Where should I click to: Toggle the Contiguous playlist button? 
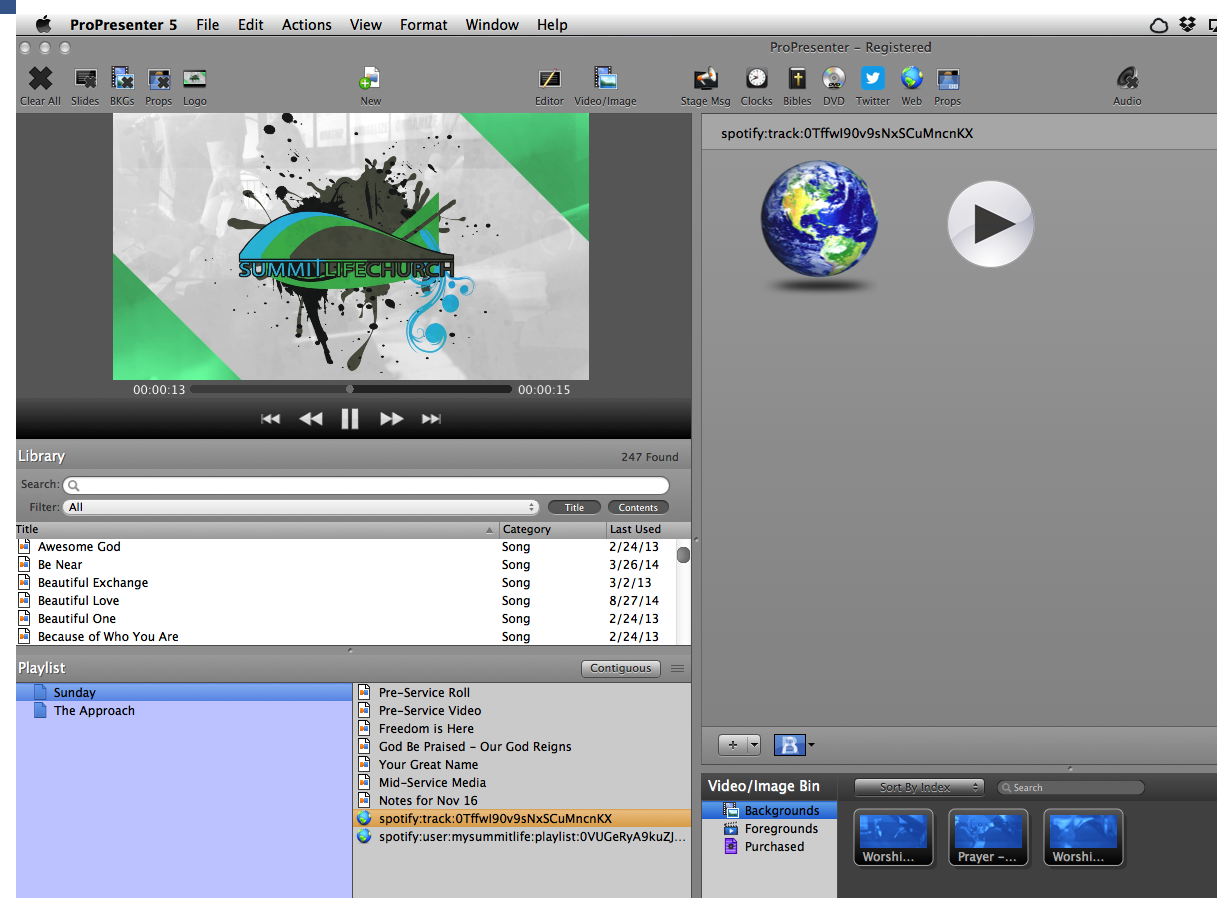[620, 668]
